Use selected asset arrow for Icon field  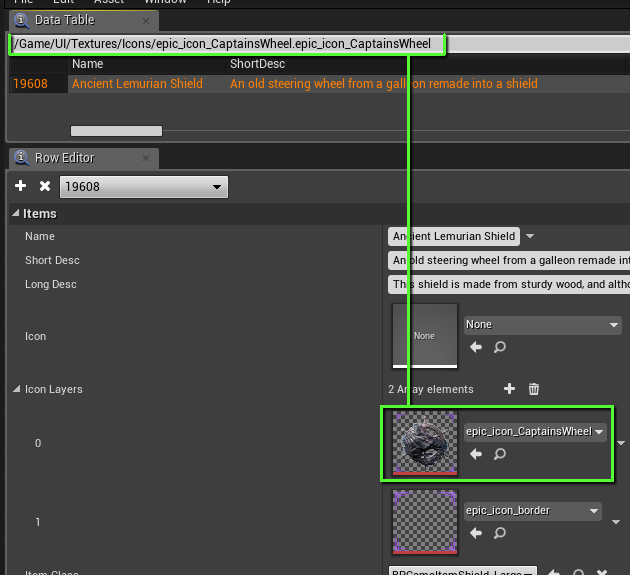[x=476, y=347]
